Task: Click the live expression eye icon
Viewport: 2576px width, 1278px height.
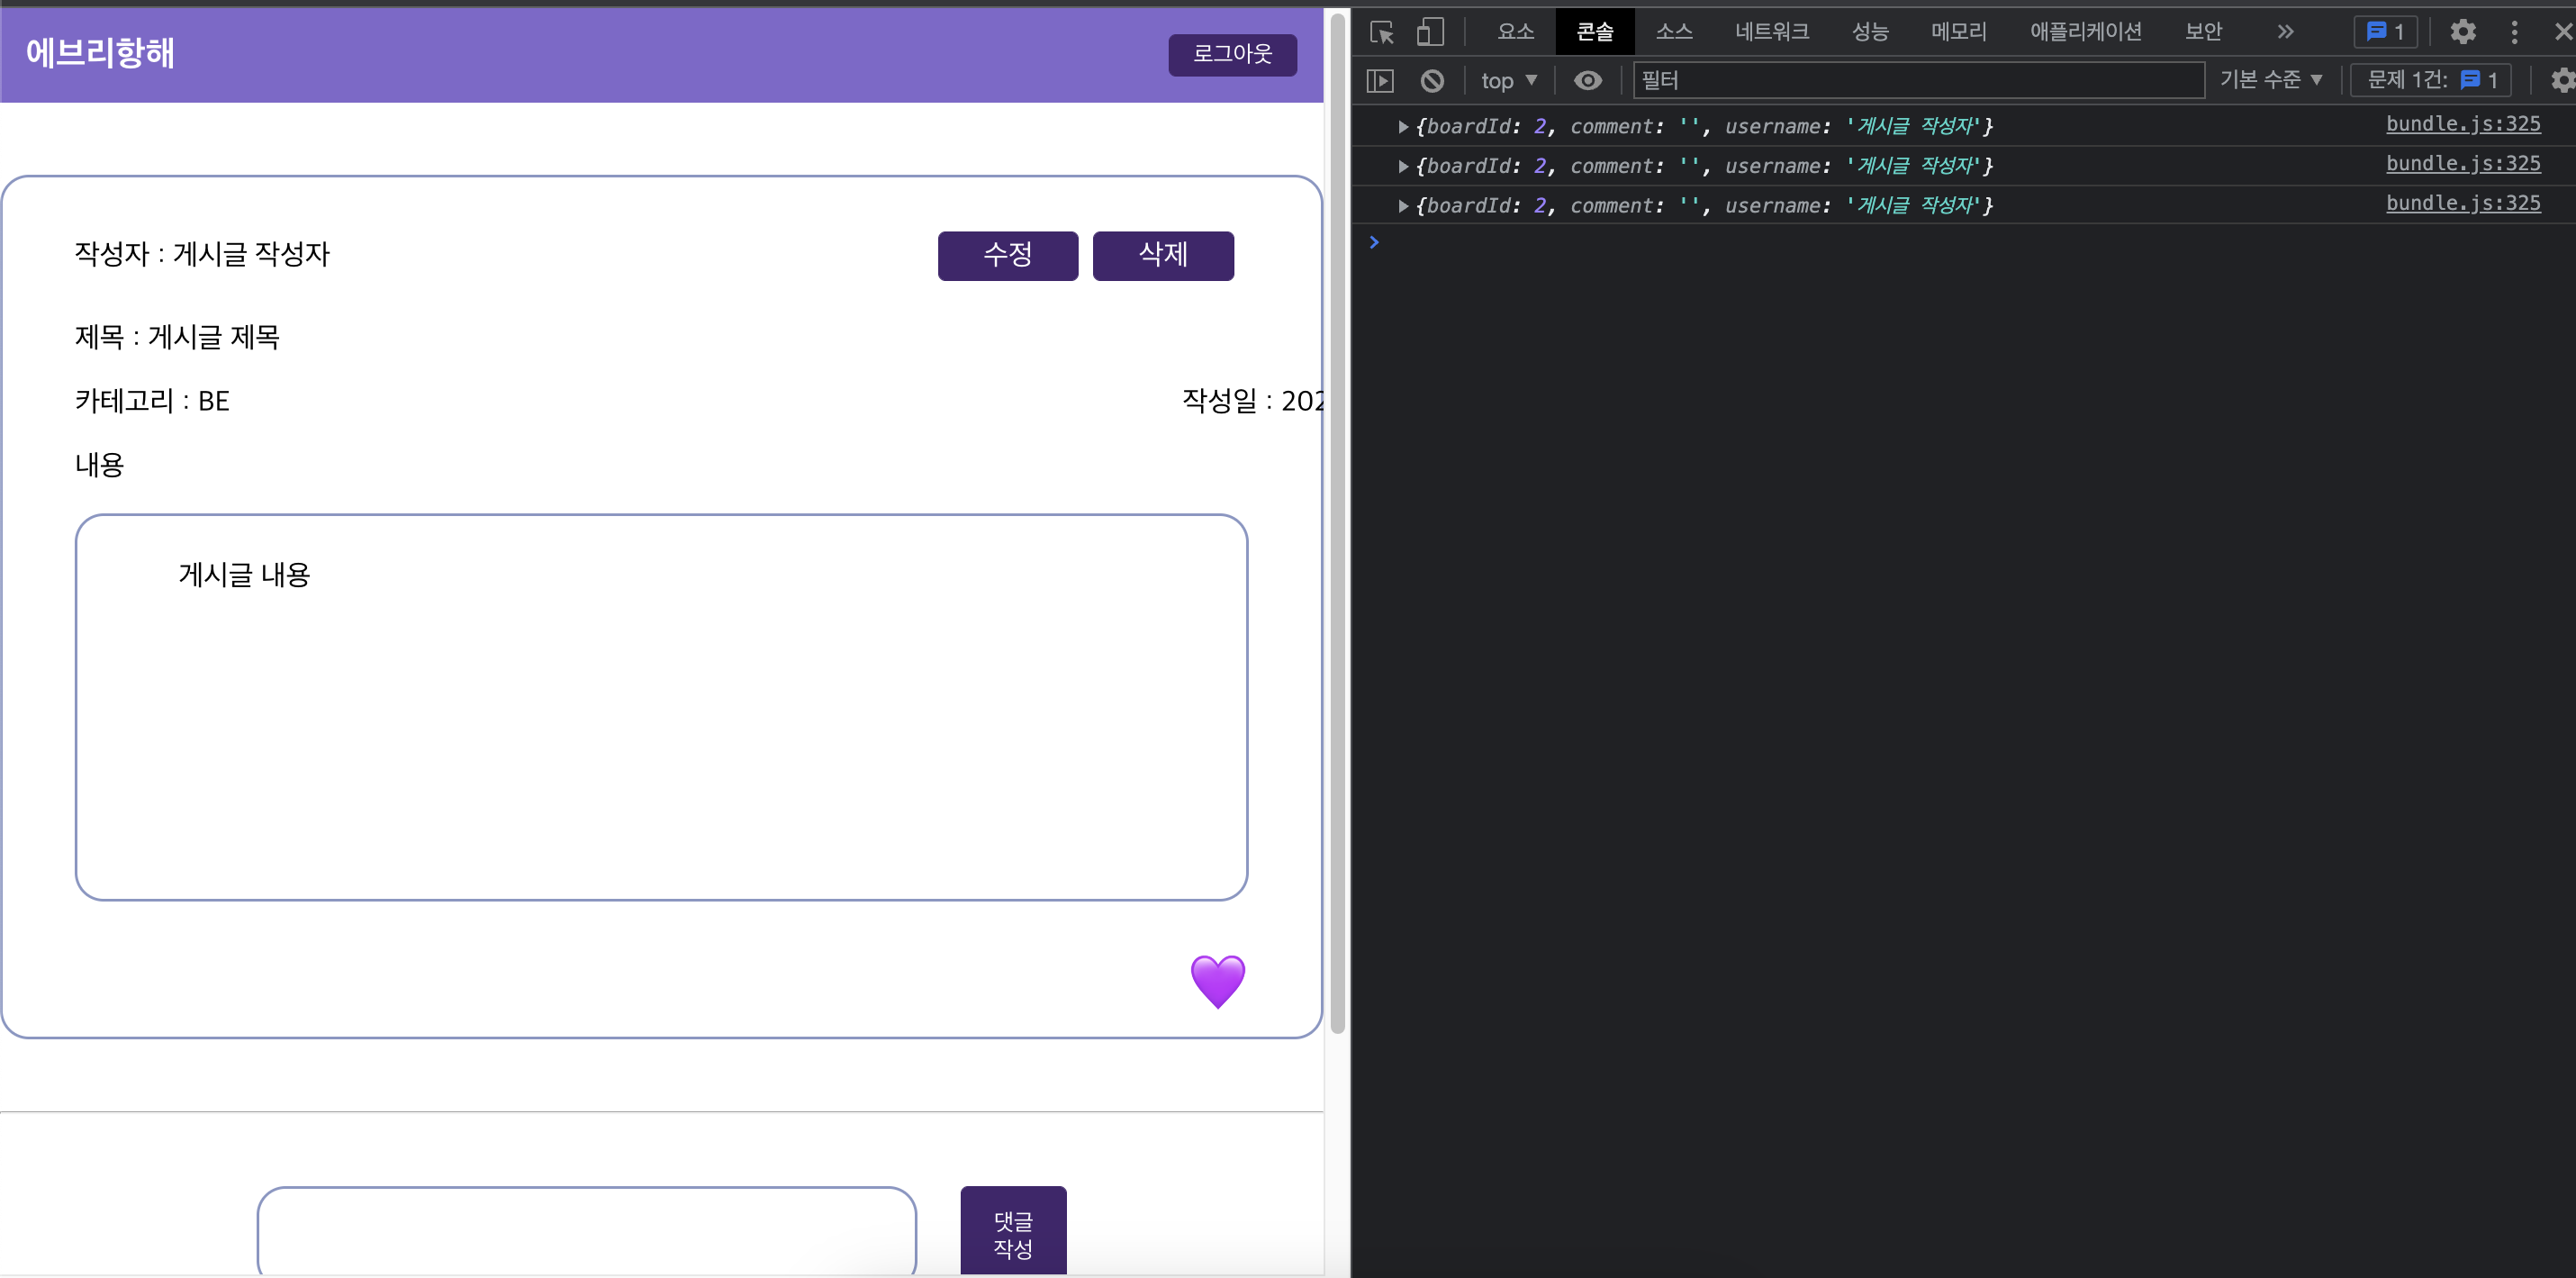Action: 1587,80
